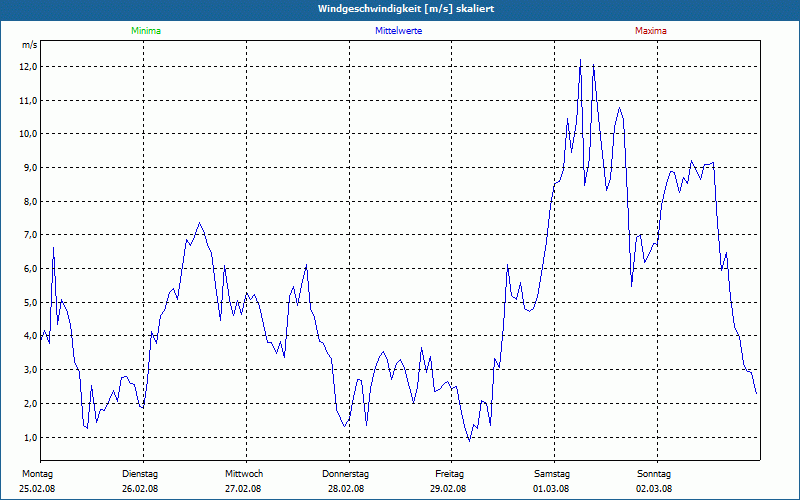Click the 8,0 y-axis value
The image size is (800, 500).
[30, 202]
